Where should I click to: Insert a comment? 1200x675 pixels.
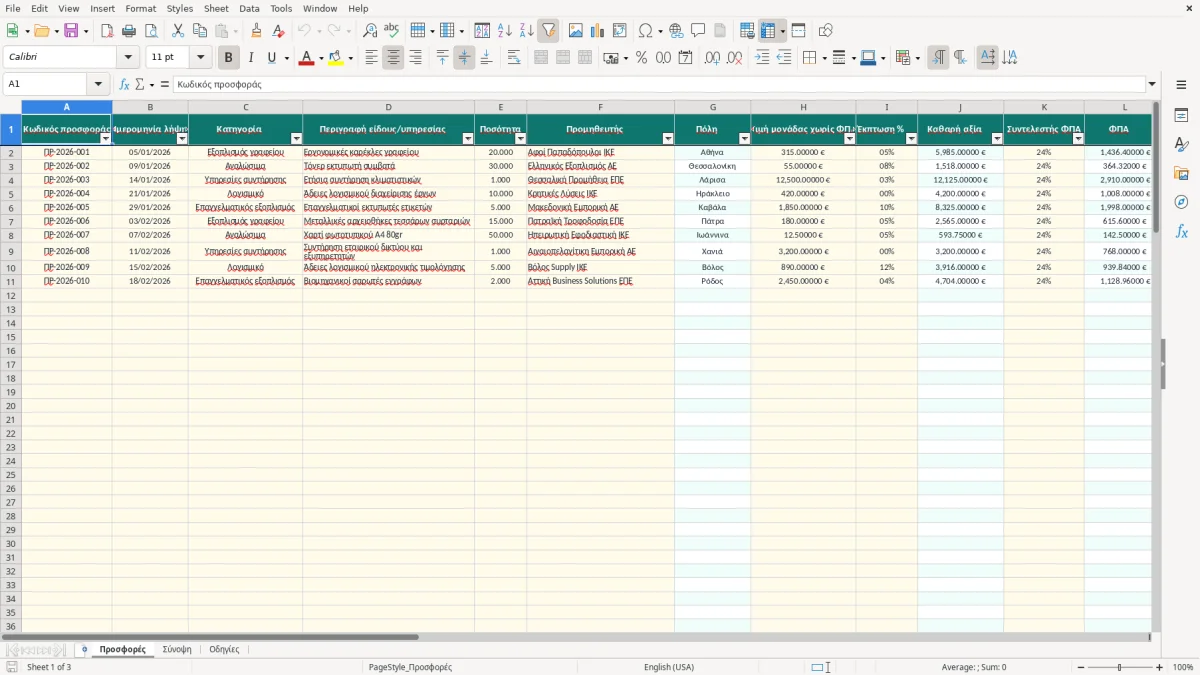pos(698,31)
